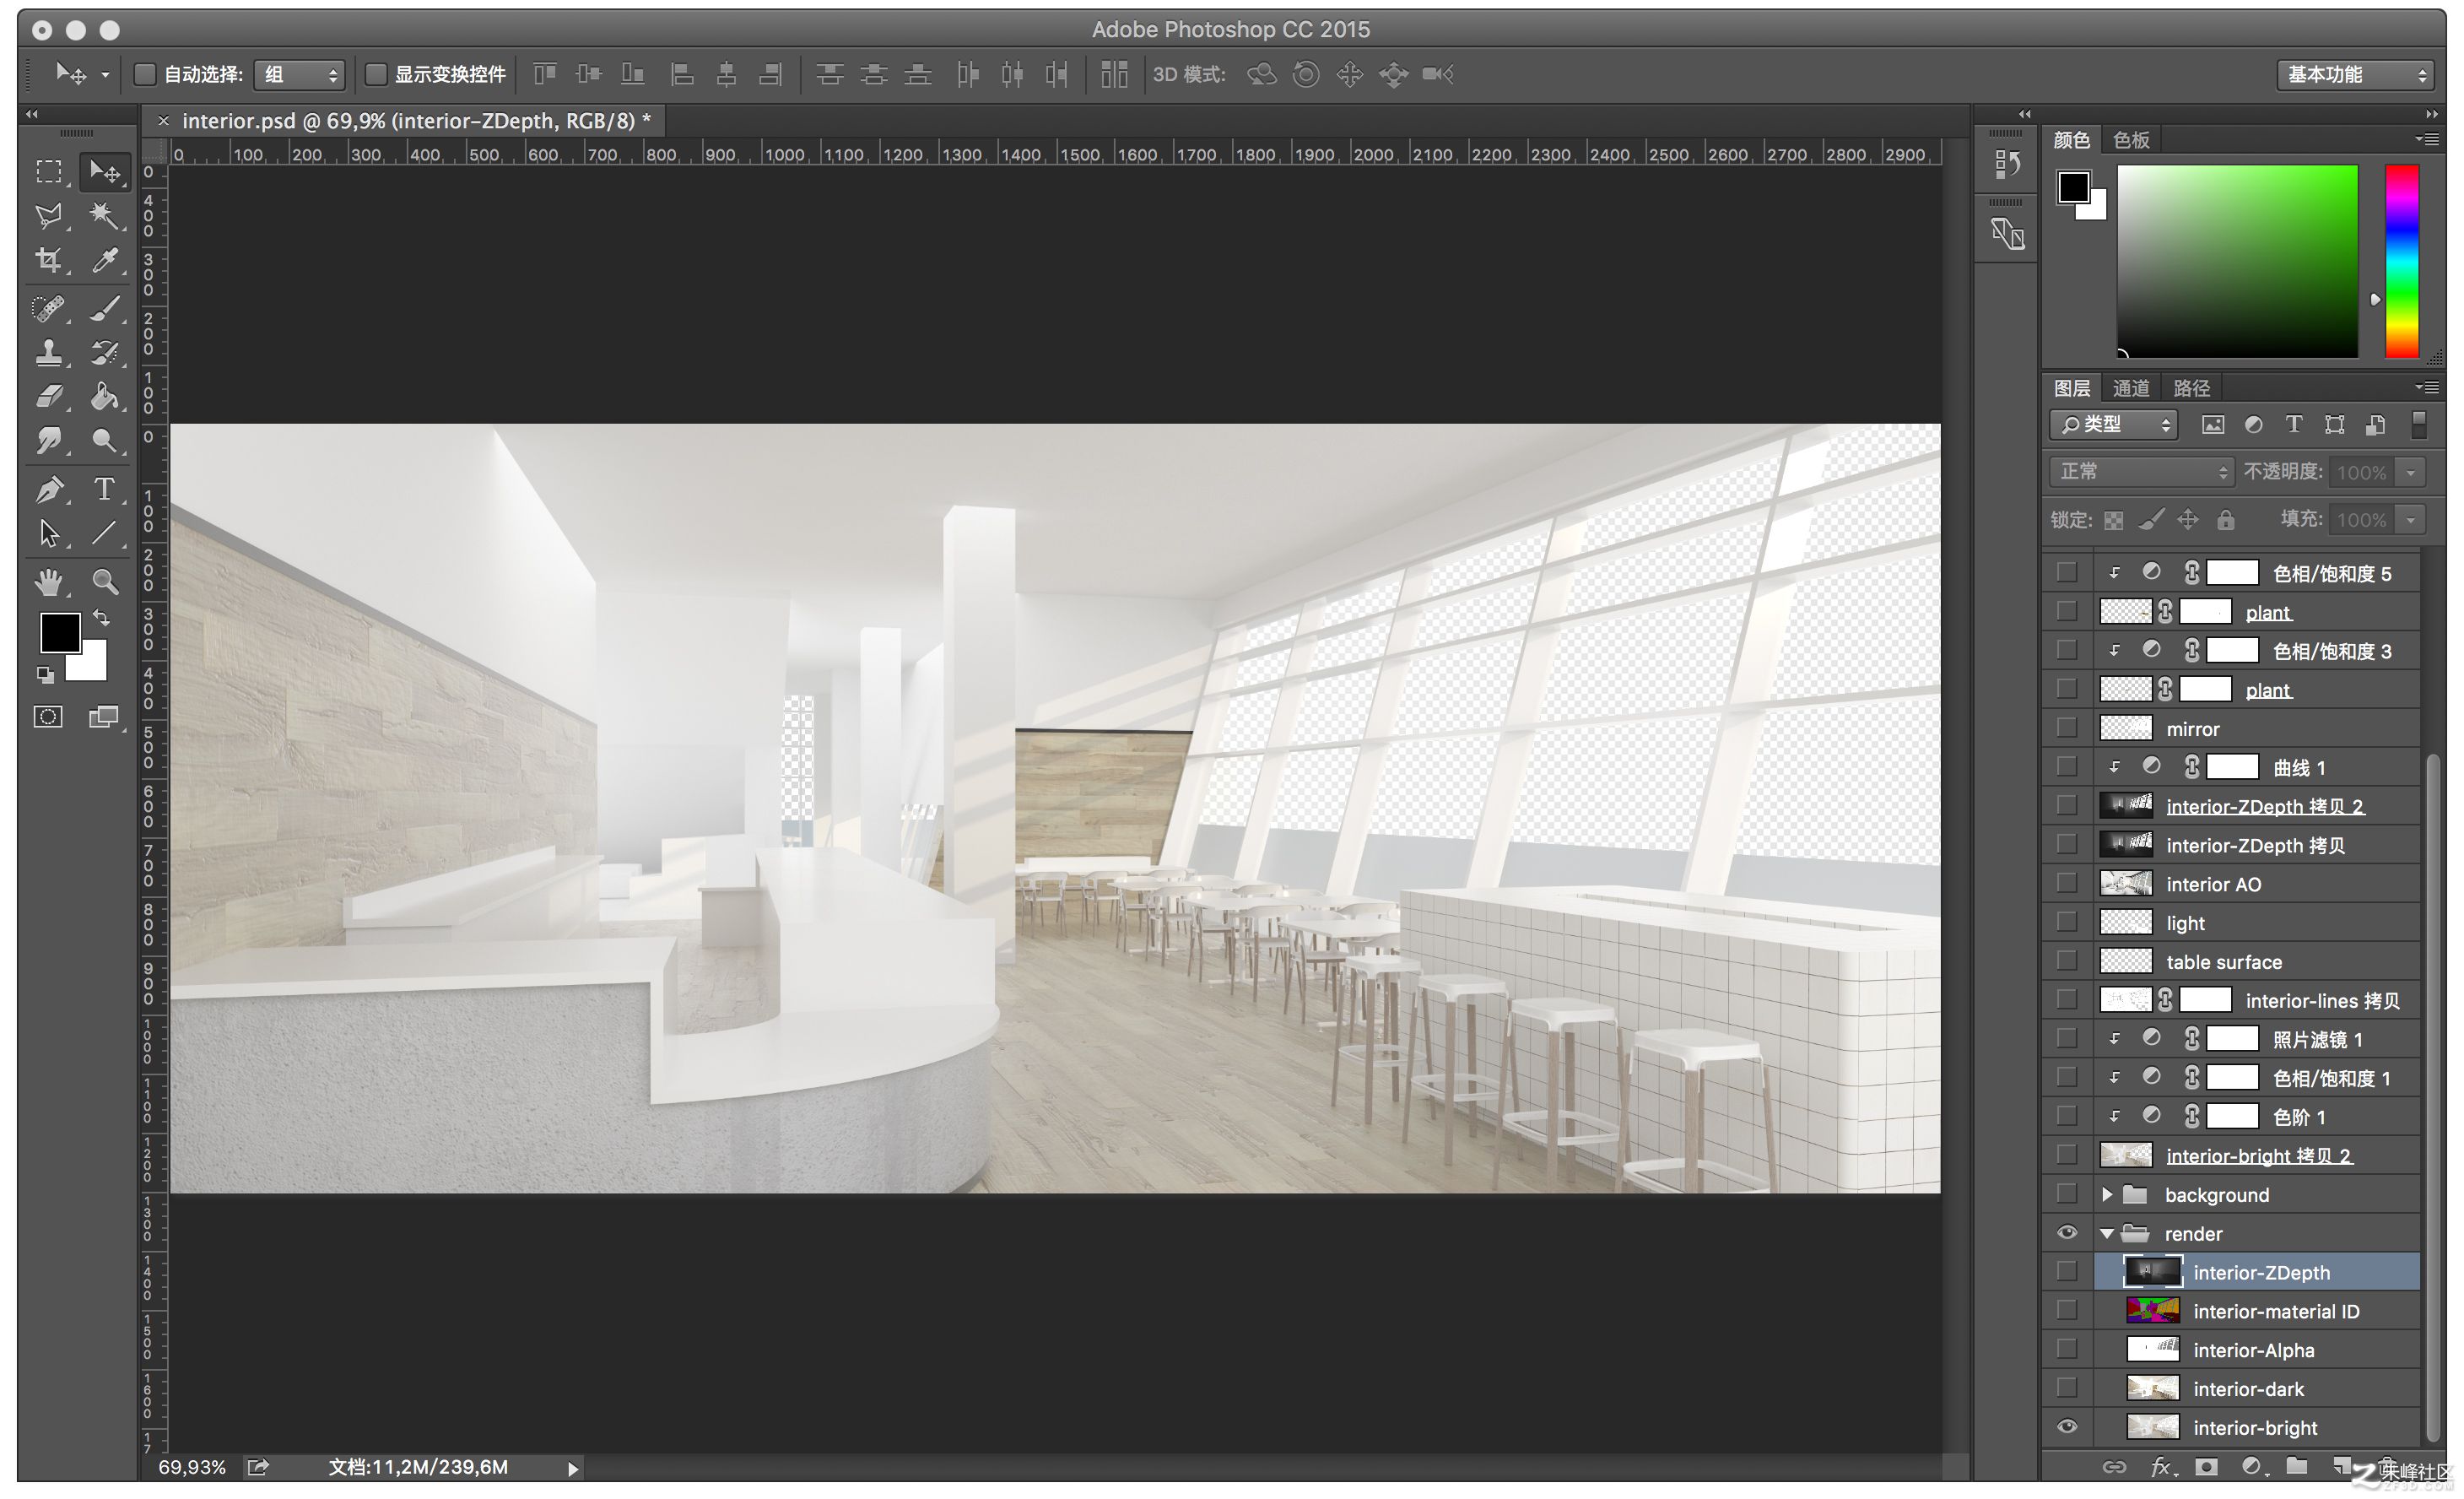Expand the background layer group
This screenshot has width=2464, height=1499.
tap(2106, 1194)
